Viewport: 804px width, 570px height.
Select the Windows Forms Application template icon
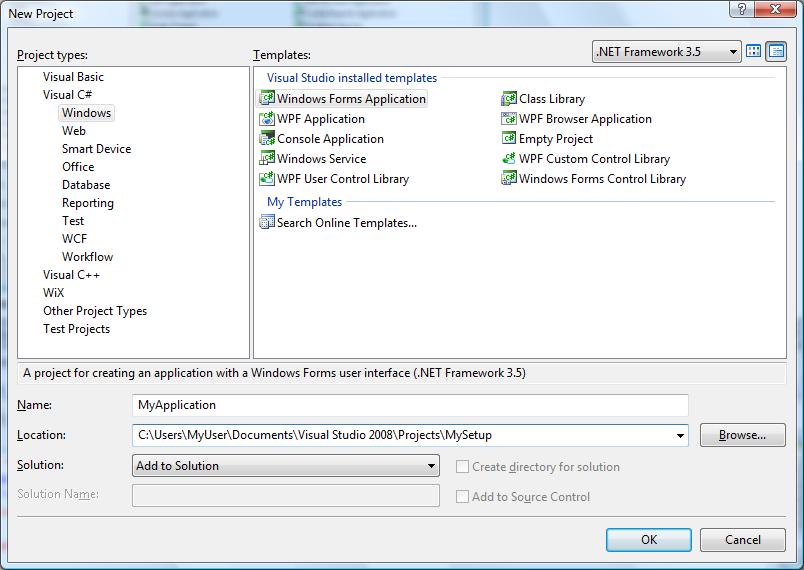[267, 99]
